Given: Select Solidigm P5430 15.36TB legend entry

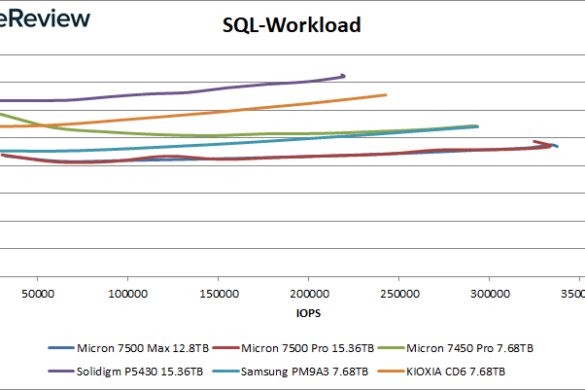Looking at the screenshot, I should tap(126, 372).
